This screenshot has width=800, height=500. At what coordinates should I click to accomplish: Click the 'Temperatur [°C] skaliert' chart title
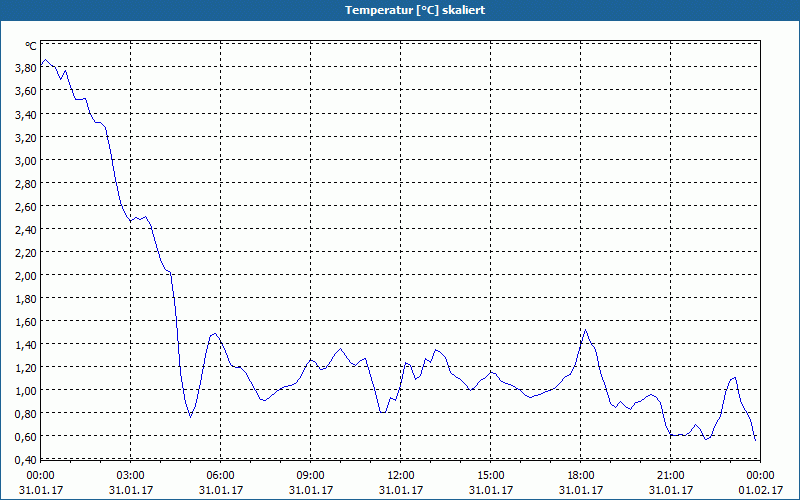coord(400,10)
